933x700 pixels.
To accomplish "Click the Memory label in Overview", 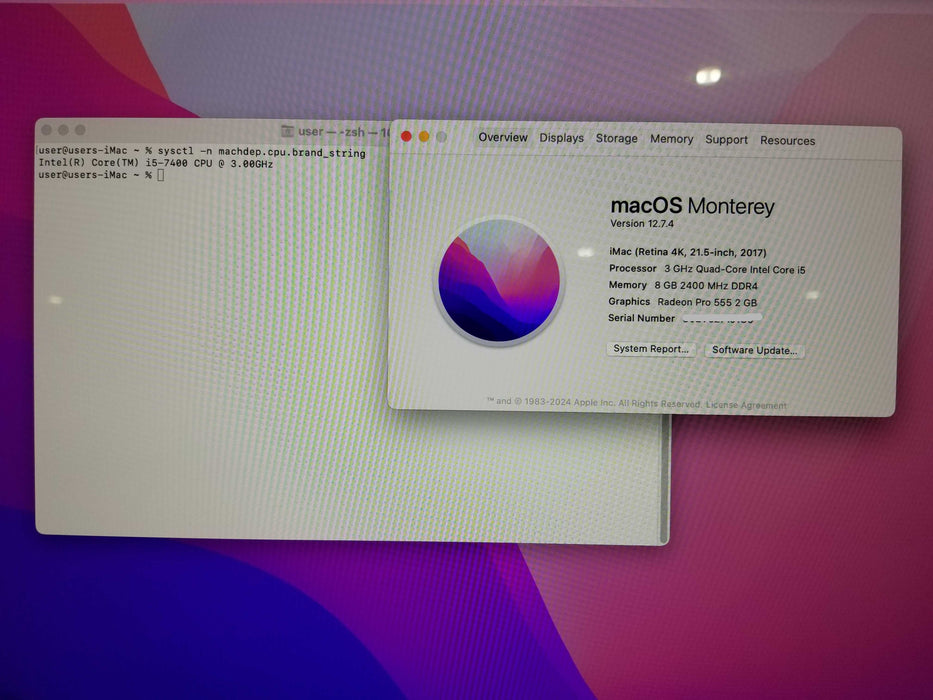I will [627, 285].
